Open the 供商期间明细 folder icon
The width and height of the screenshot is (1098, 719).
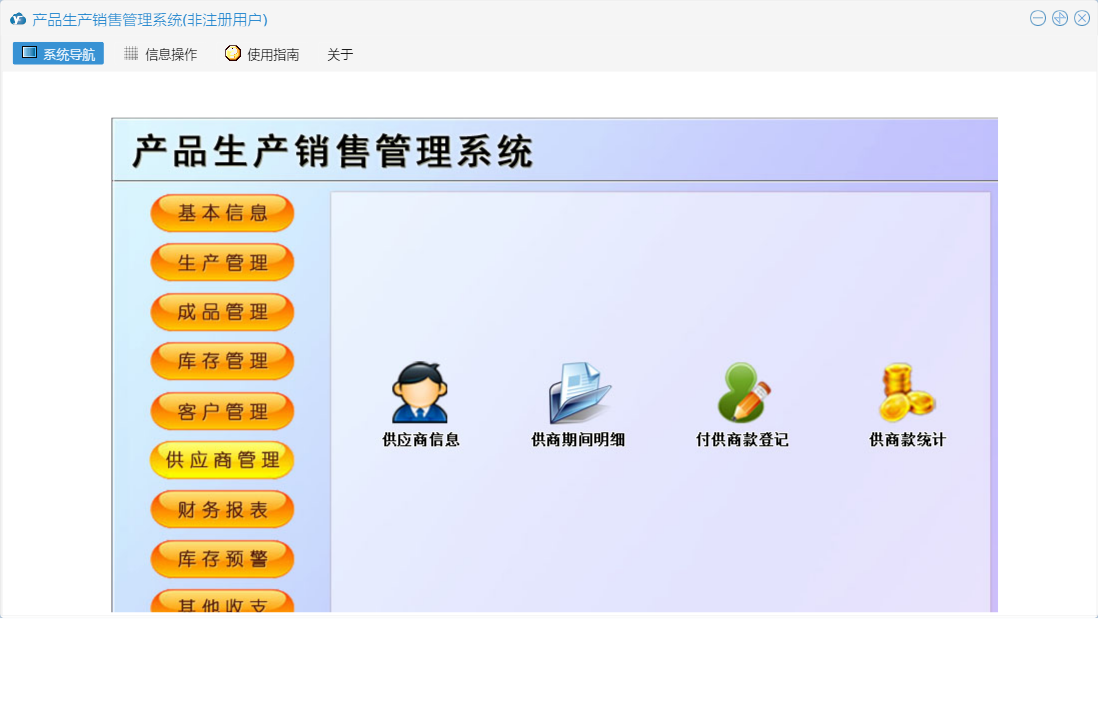click(578, 392)
